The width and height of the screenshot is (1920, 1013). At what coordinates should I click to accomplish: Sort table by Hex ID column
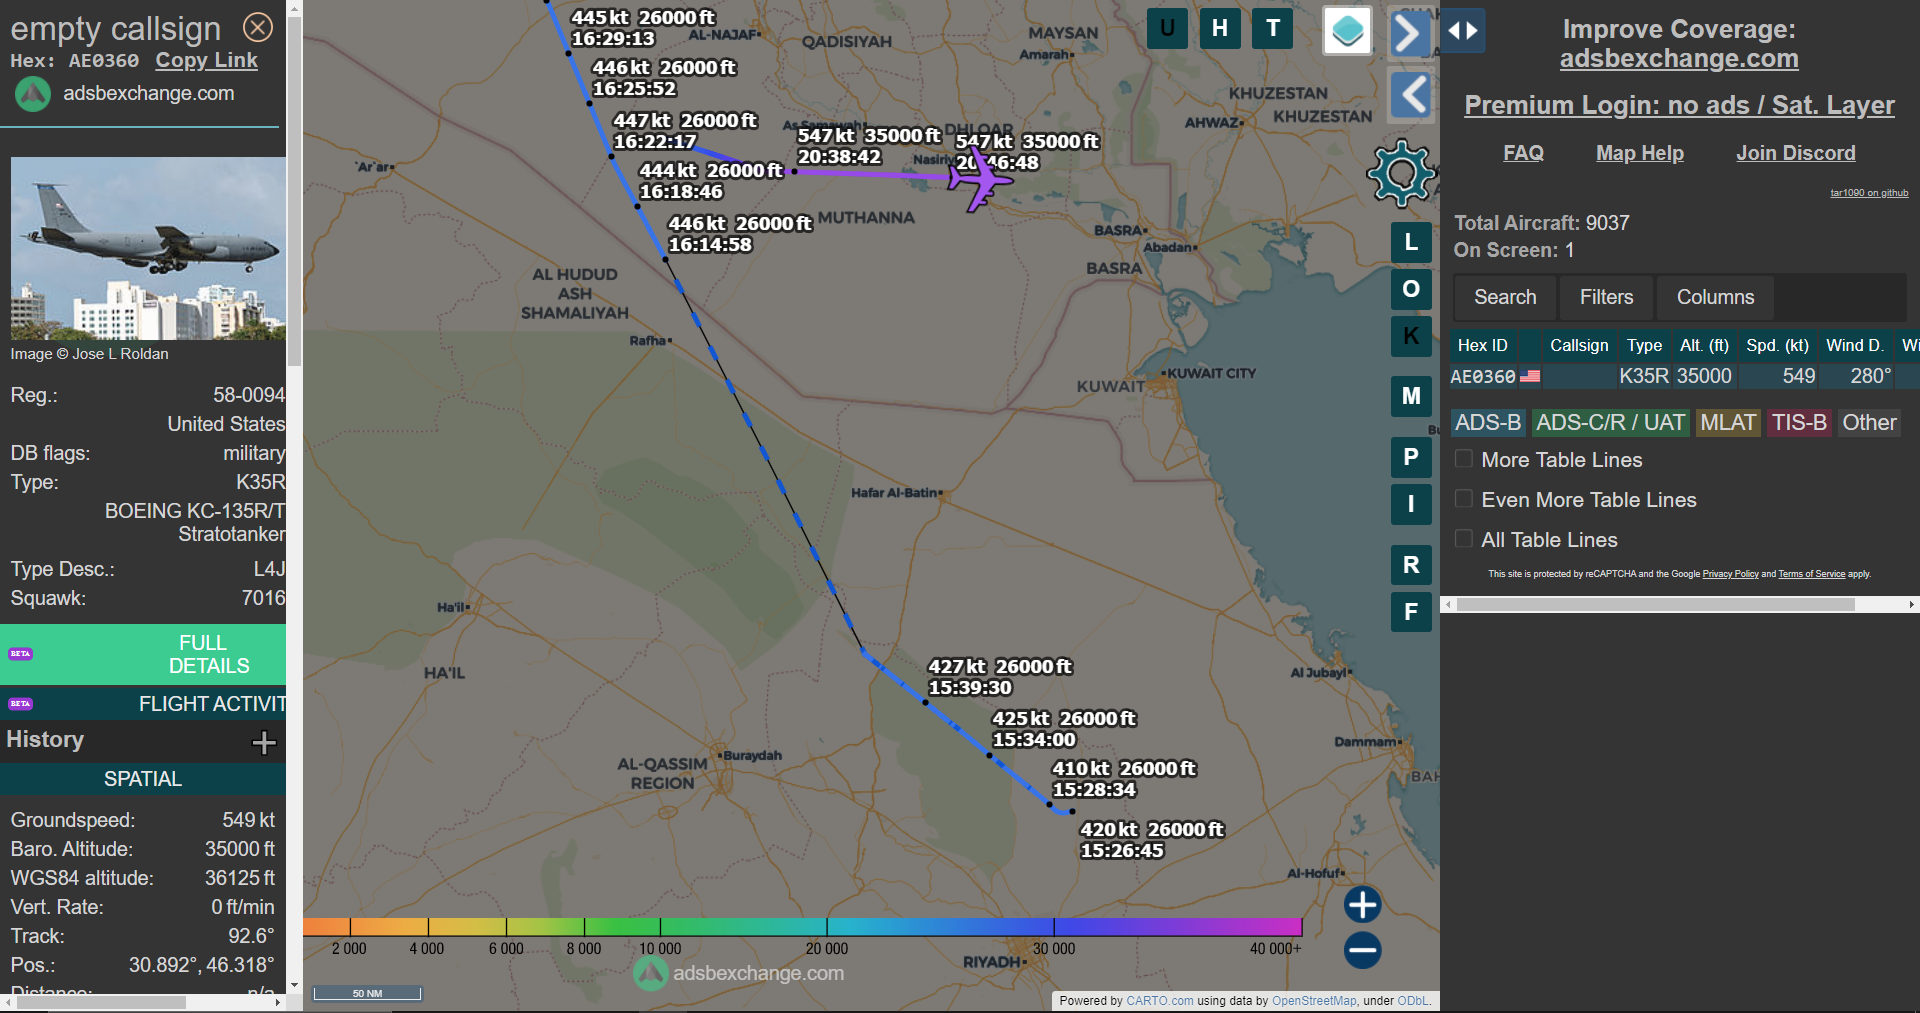pos(1482,345)
